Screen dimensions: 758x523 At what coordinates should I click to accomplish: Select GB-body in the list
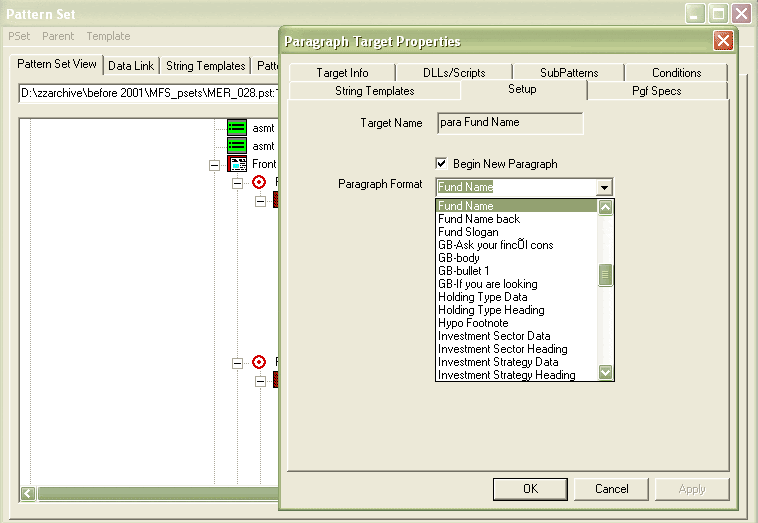coord(517,258)
